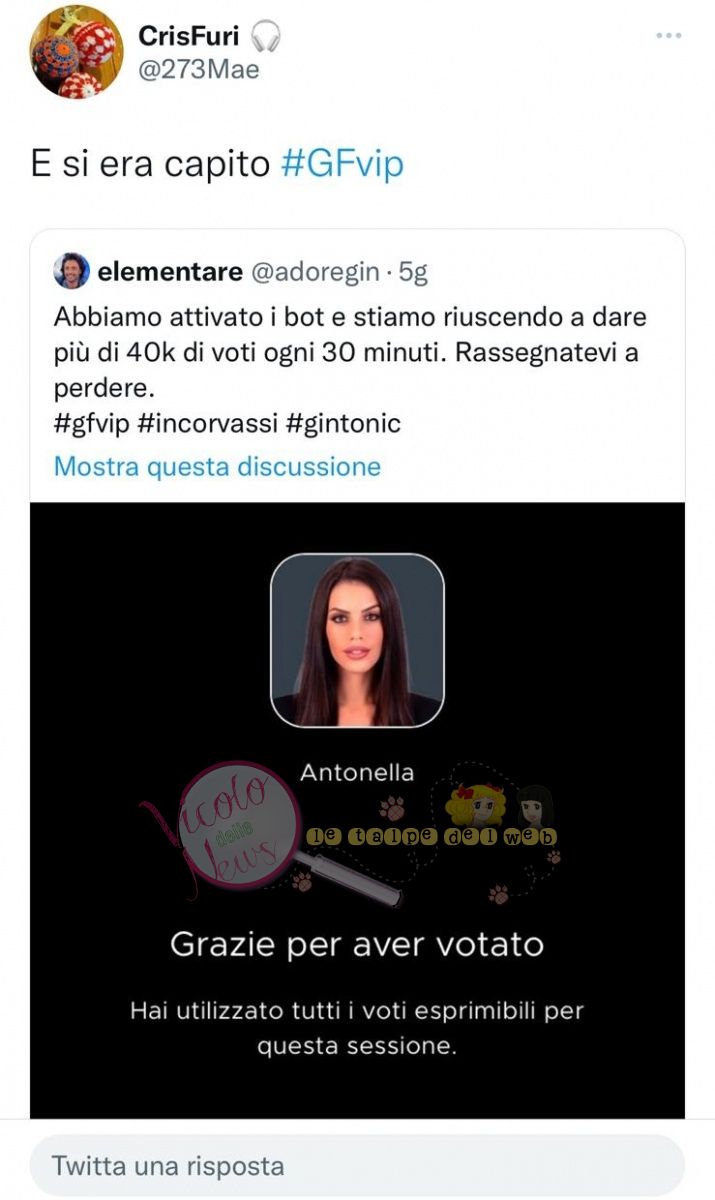The width and height of the screenshot is (715, 1200).
Task: Open the quoted tweet text about bots
Action: 350,352
